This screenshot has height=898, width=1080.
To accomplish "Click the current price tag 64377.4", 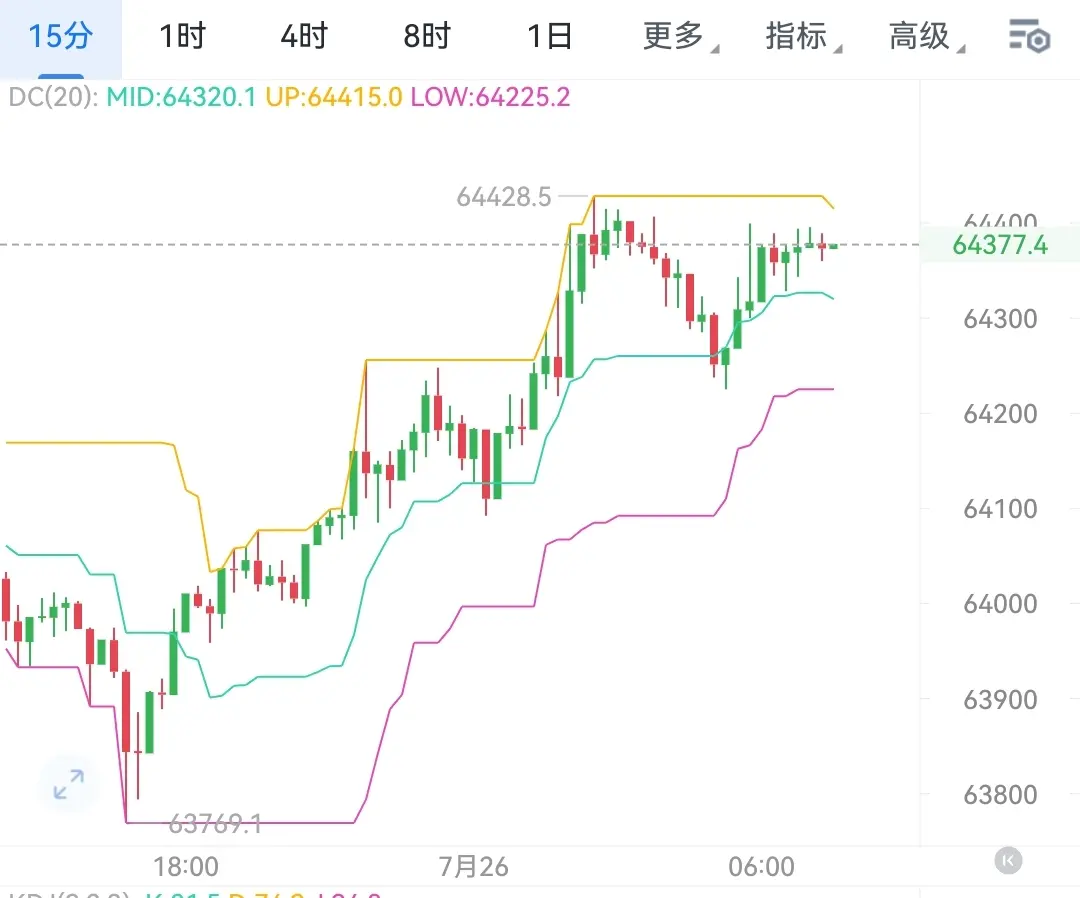I will coord(1000,244).
